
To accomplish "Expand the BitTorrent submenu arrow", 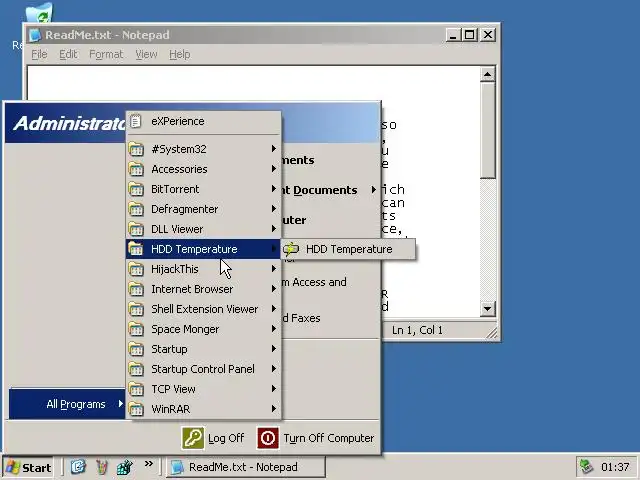I will click(274, 189).
